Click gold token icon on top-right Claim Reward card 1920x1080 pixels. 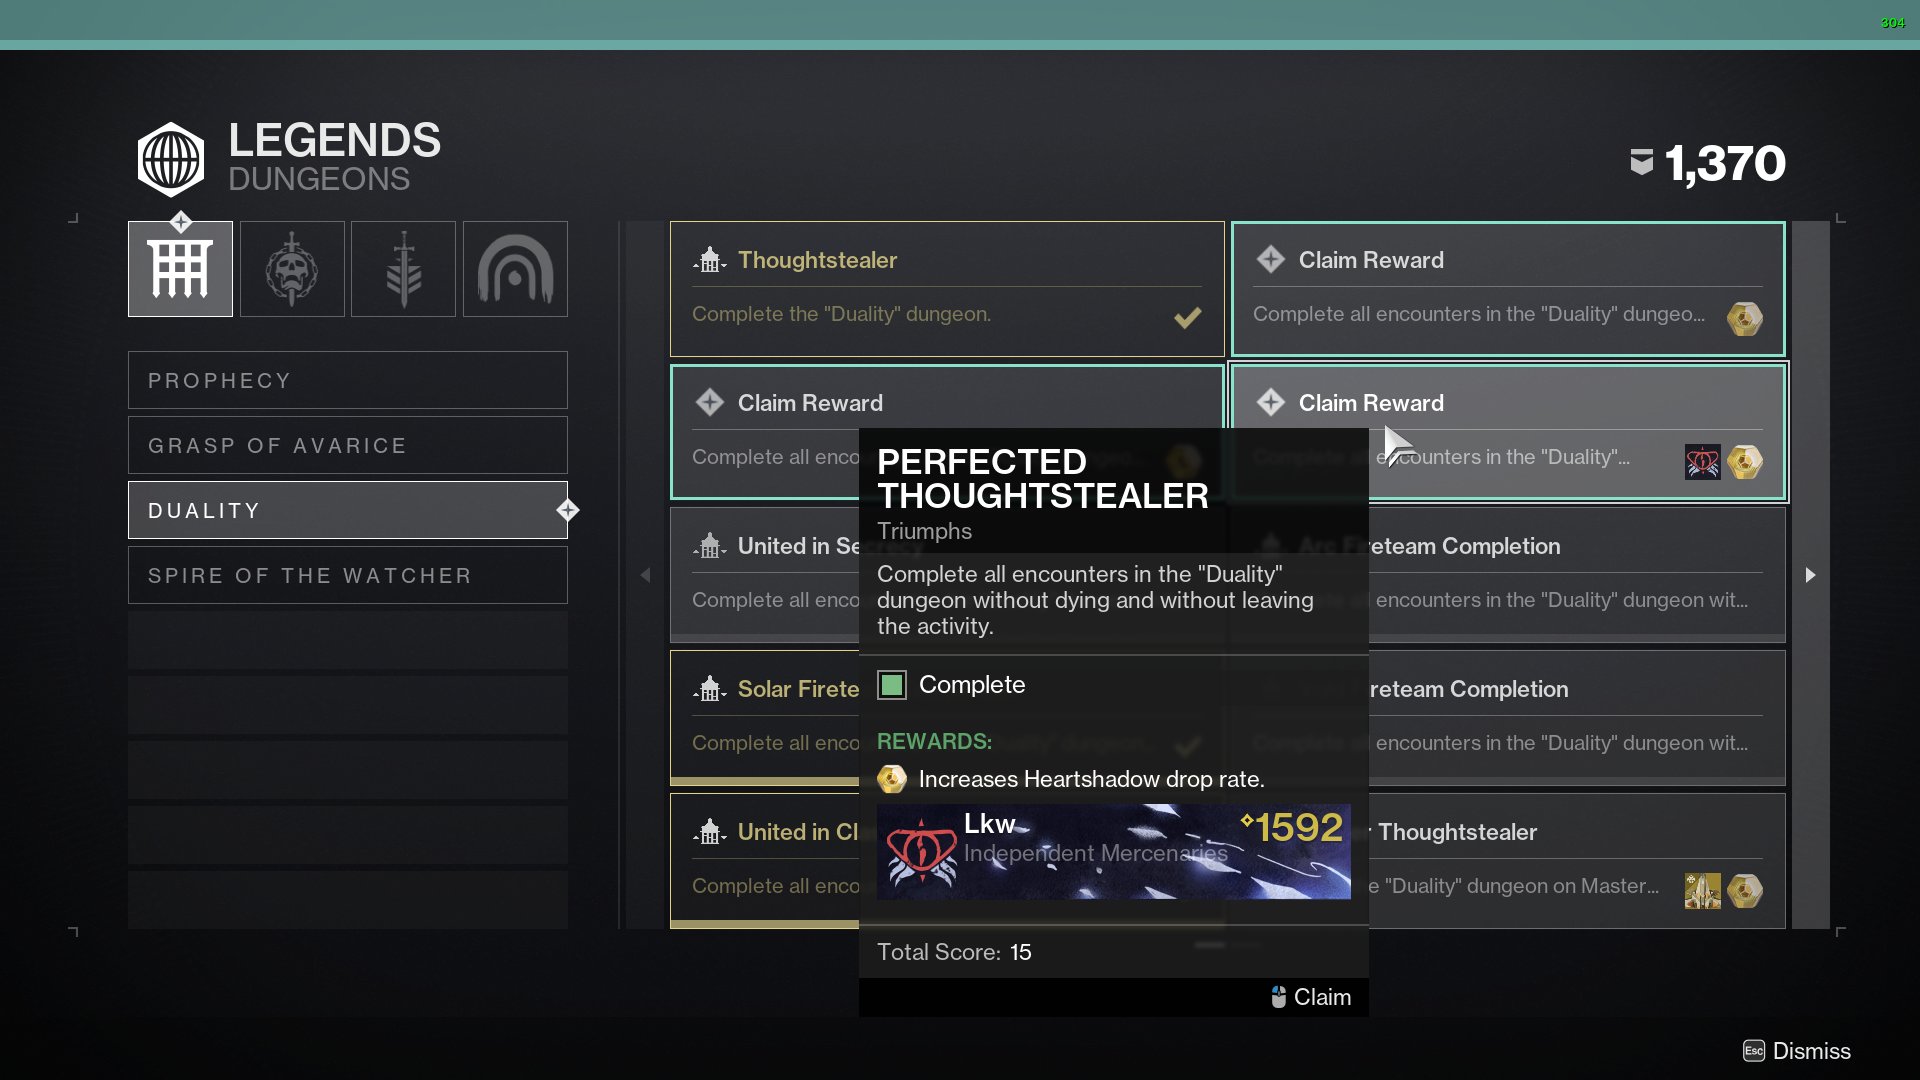pyautogui.click(x=1745, y=319)
